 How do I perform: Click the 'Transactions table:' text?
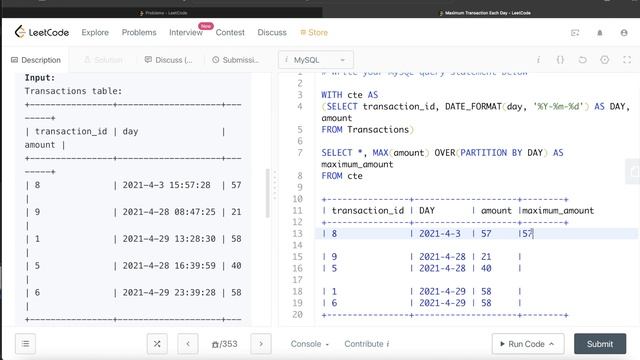tap(73, 91)
